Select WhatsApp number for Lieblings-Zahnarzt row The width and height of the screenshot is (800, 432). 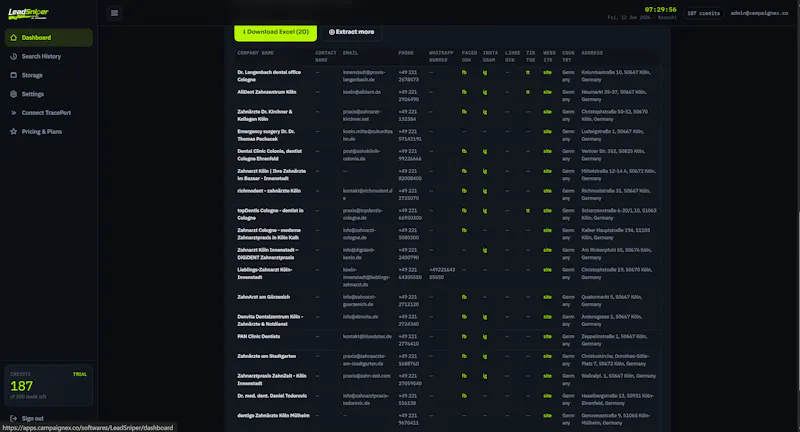tap(442, 273)
